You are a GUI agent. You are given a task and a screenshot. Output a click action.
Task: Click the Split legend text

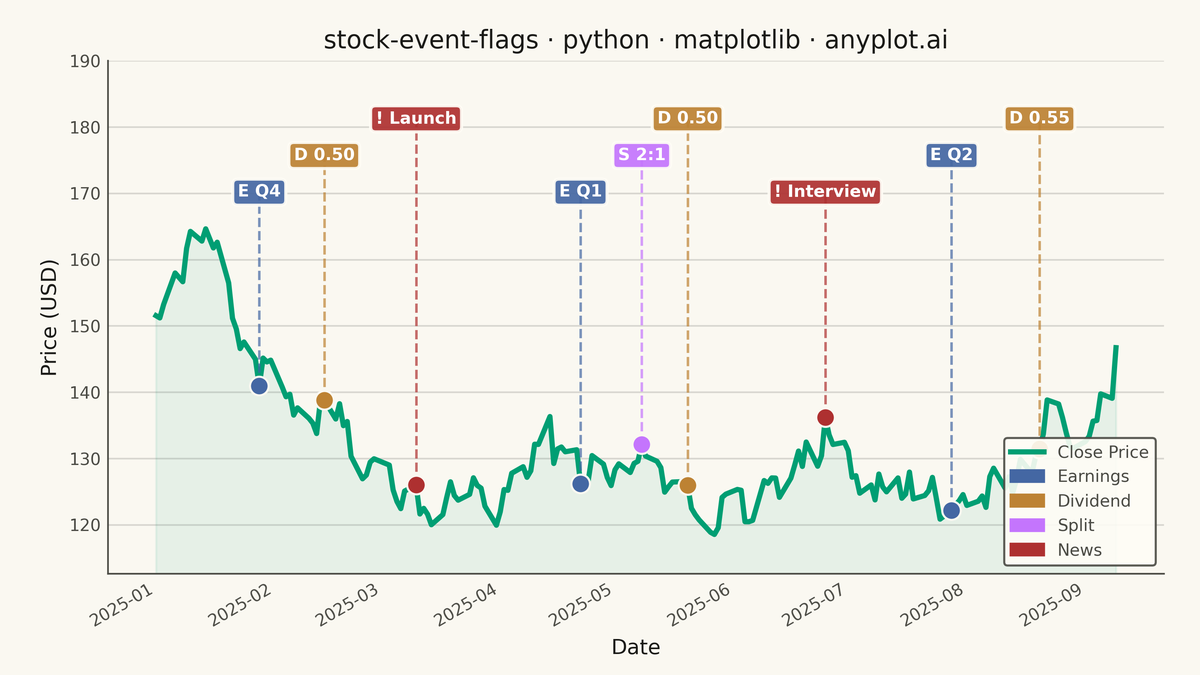coord(1076,526)
